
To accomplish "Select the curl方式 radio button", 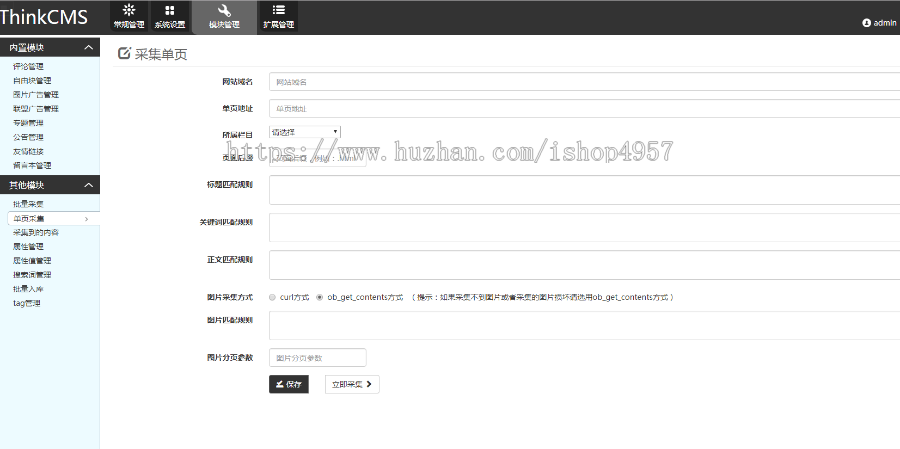I will pos(273,297).
